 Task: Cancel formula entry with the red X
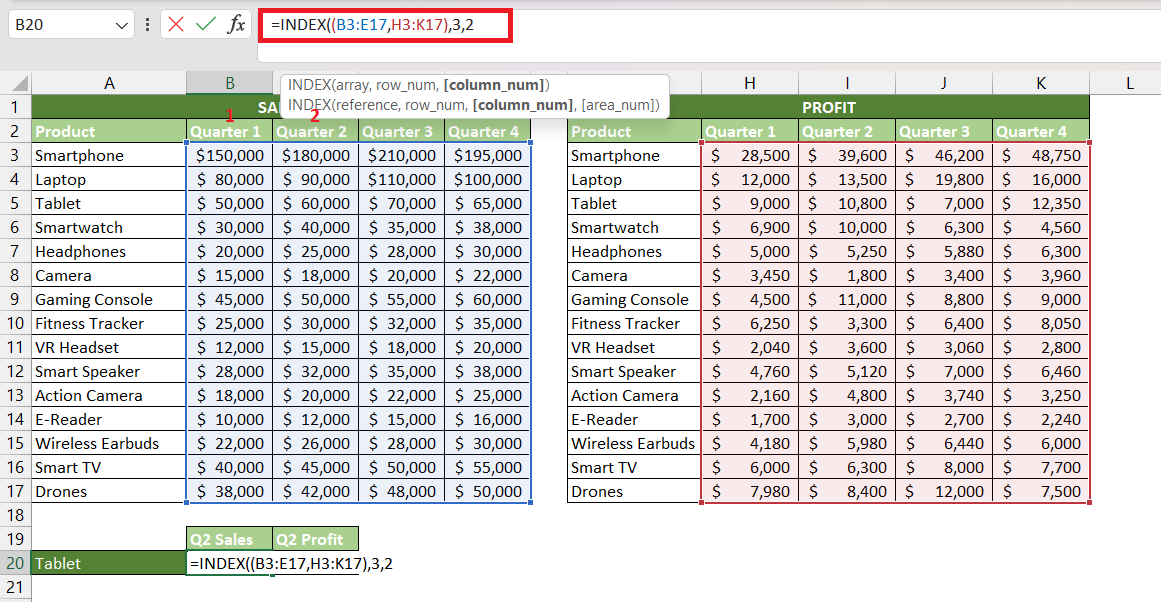(175, 24)
